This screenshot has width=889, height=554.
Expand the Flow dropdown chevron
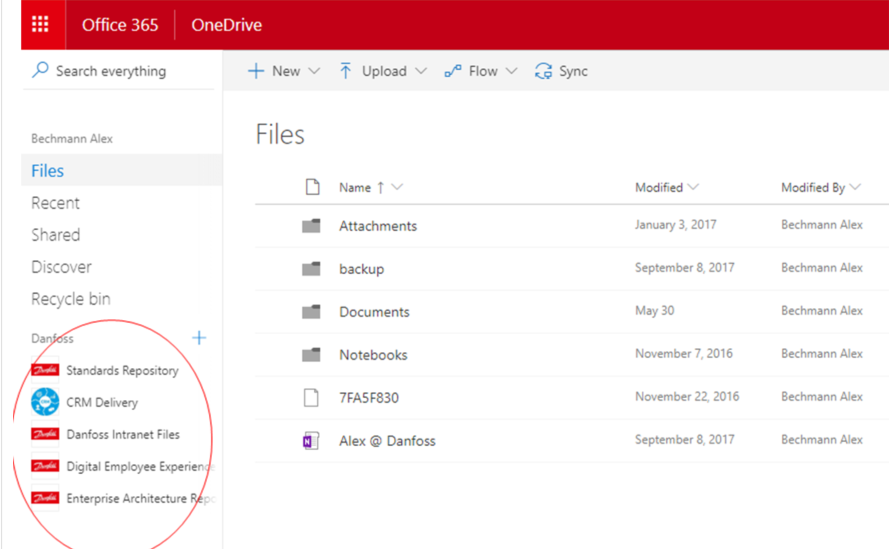pyautogui.click(x=511, y=71)
